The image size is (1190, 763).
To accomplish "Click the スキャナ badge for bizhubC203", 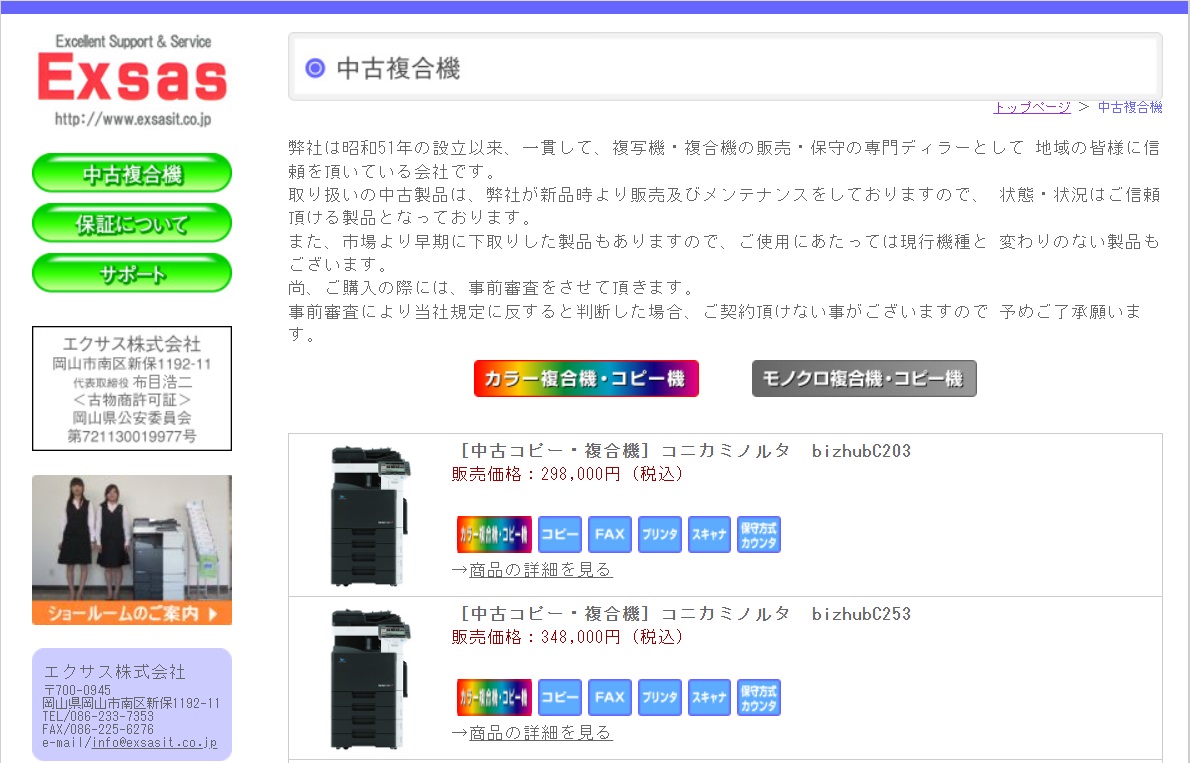I will [x=710, y=534].
